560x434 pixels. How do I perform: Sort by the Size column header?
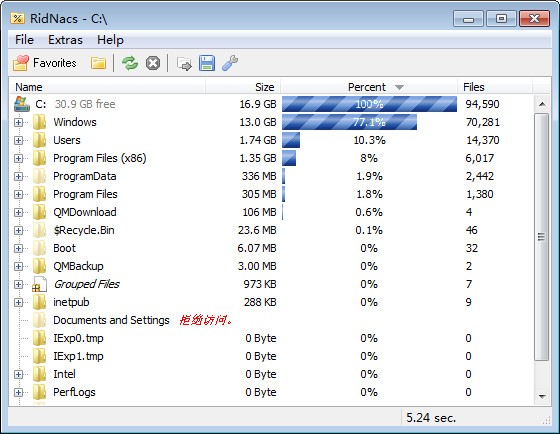(243, 87)
